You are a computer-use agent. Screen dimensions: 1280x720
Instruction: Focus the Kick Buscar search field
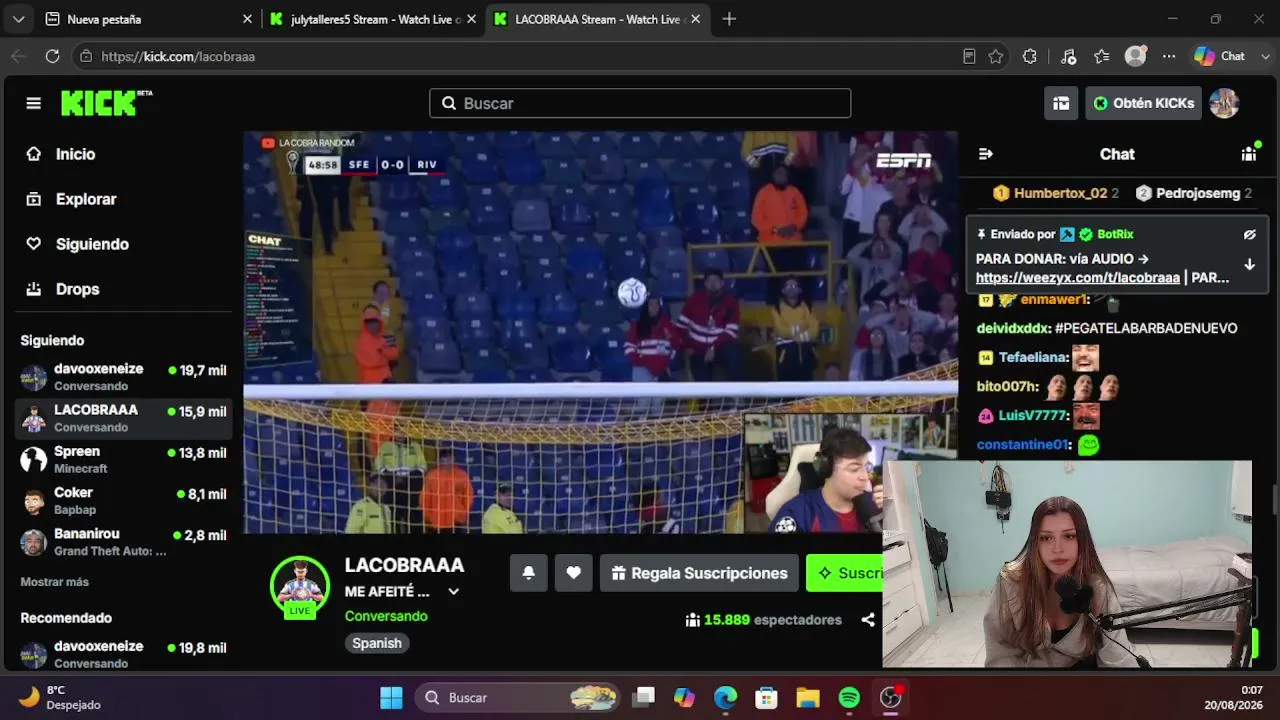point(640,103)
